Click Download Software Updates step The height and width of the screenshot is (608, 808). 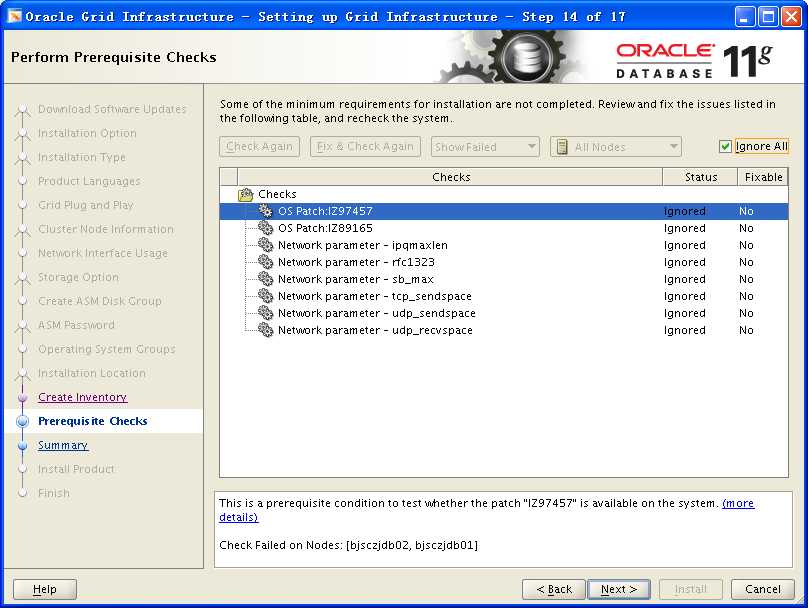tap(112, 109)
